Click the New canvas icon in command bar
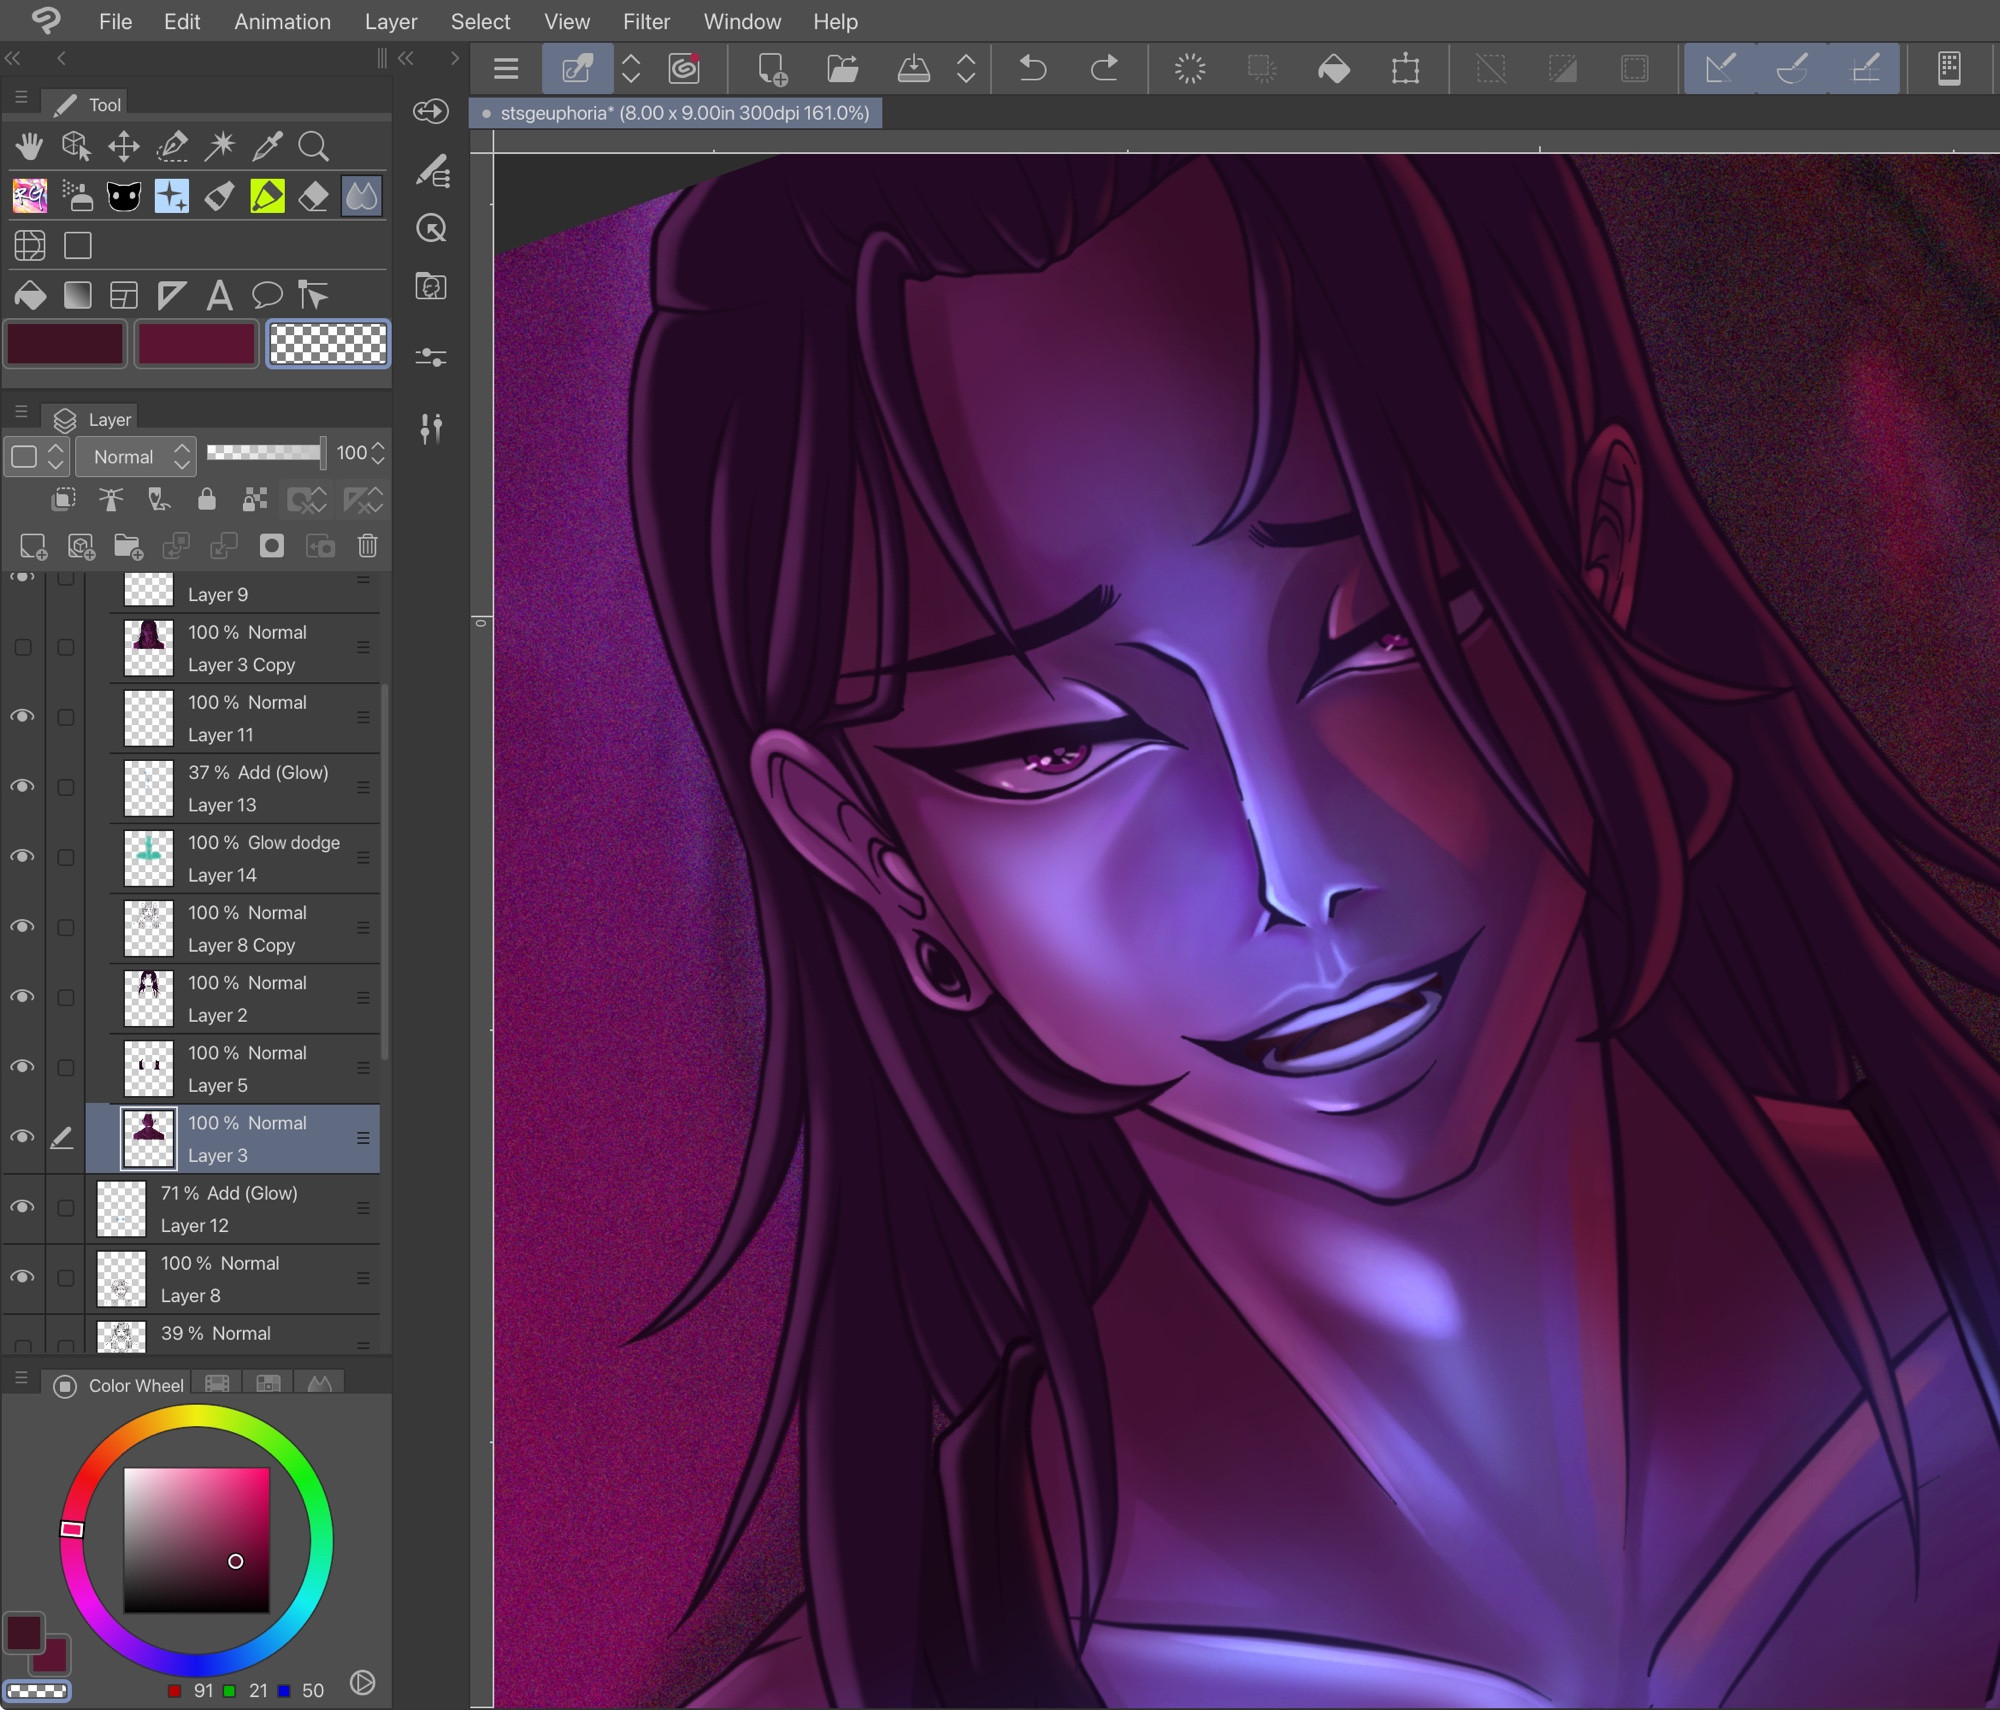2000x1710 pixels. pos(771,68)
